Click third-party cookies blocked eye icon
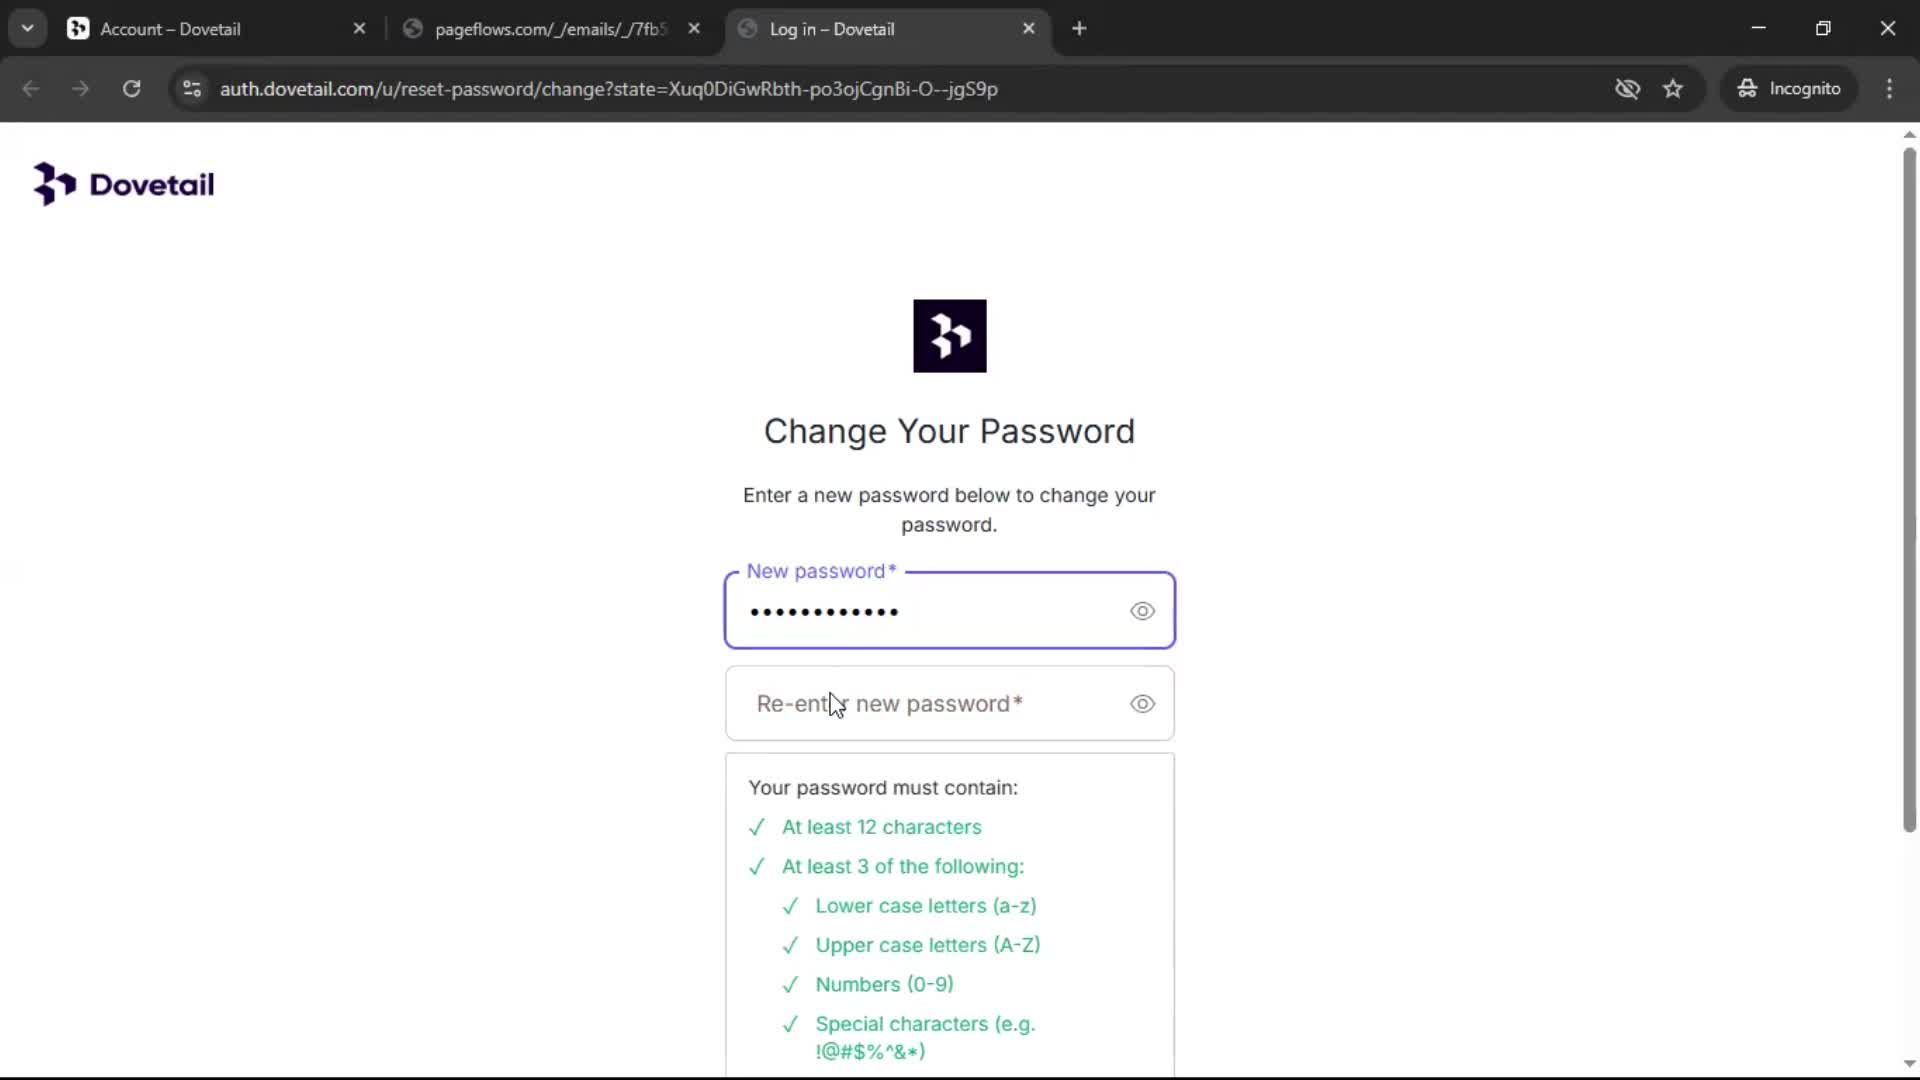The image size is (1920, 1080). (x=1627, y=89)
